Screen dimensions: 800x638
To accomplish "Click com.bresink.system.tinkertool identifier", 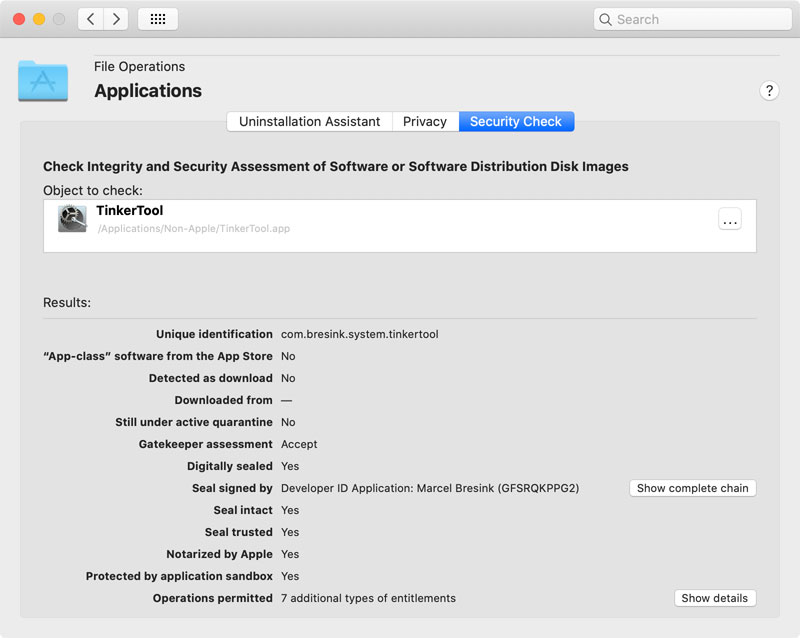I will click(x=360, y=334).
